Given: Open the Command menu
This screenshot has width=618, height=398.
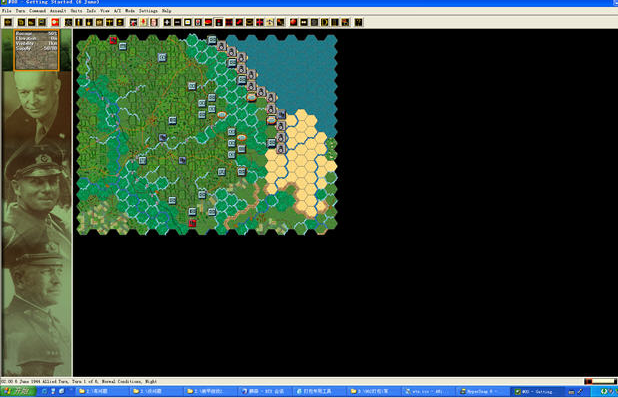Looking at the screenshot, I should coord(37,11).
